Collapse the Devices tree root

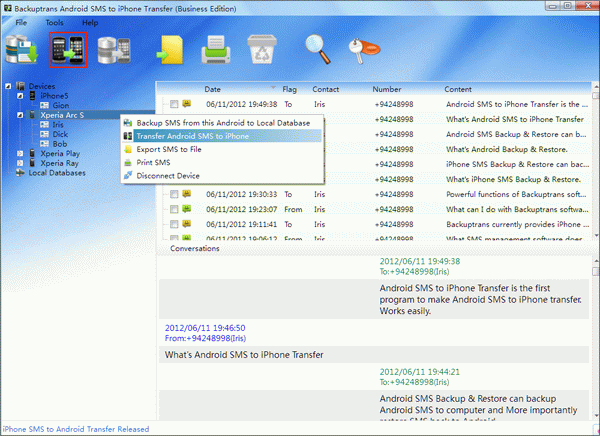tap(8, 86)
